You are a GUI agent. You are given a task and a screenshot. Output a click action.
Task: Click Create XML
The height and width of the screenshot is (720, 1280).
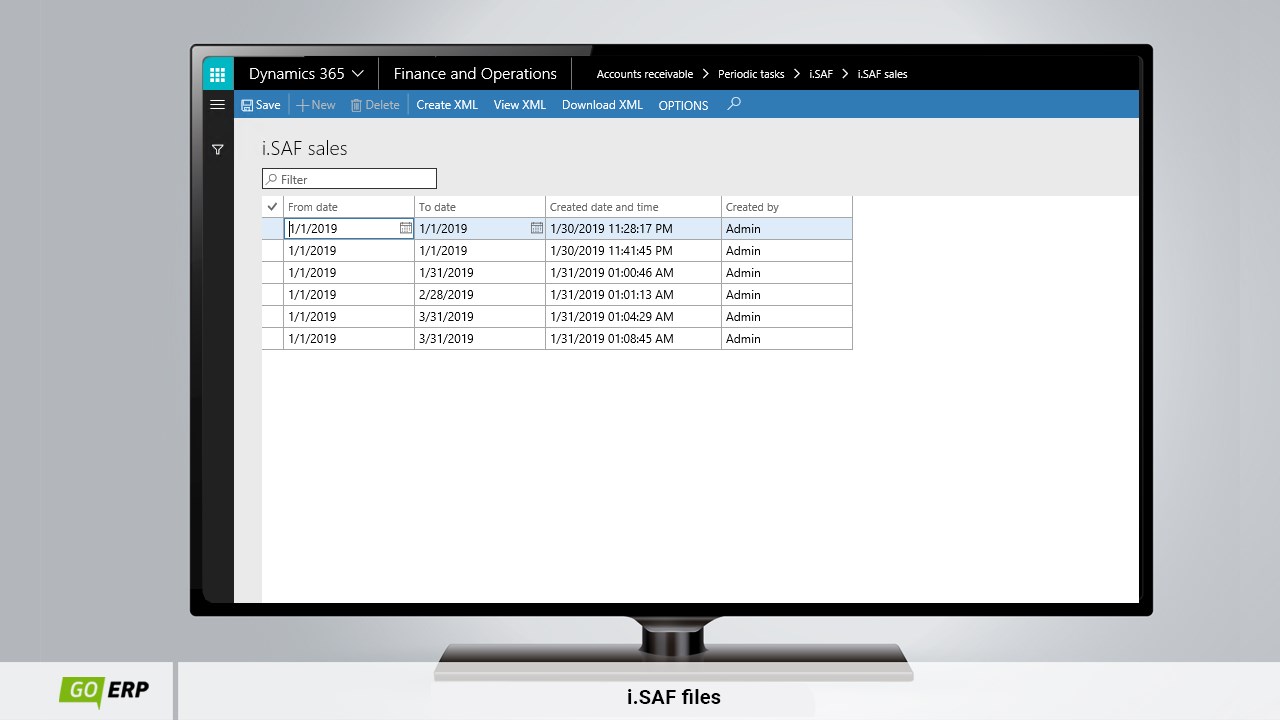447,105
